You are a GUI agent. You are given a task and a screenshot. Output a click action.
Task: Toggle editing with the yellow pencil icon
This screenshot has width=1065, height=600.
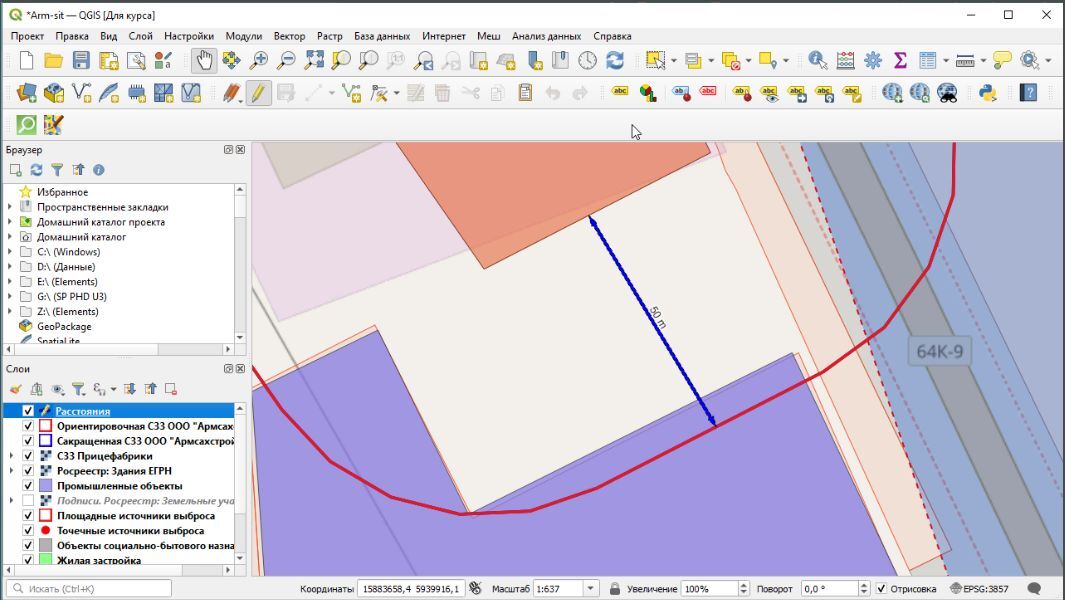click(258, 93)
